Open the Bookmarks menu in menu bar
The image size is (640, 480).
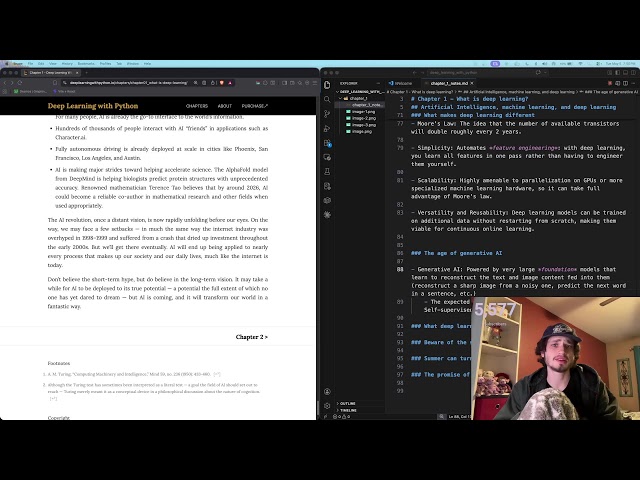(x=86, y=64)
